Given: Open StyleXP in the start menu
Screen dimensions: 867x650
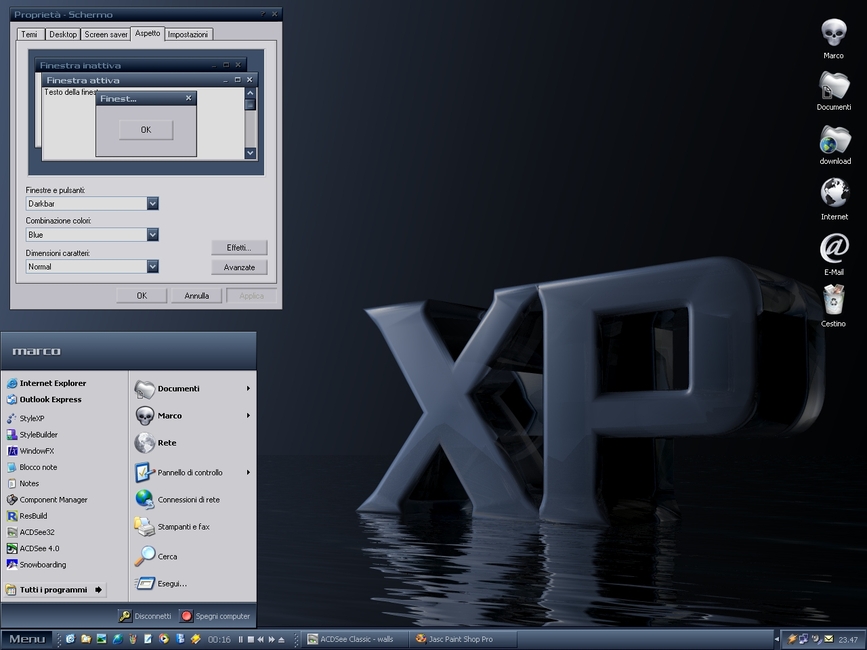Looking at the screenshot, I should tap(25, 418).
